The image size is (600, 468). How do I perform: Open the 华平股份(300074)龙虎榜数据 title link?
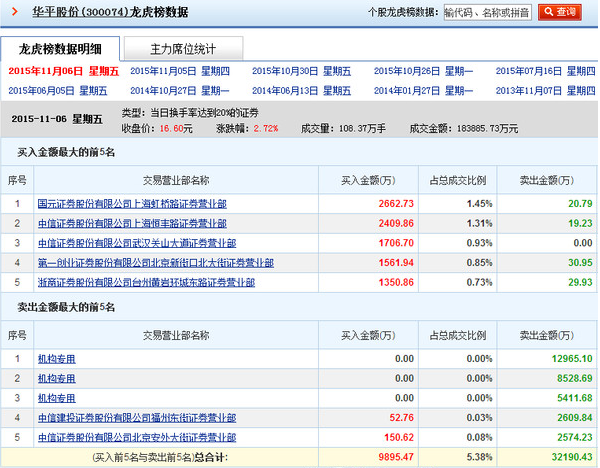tap(110, 12)
